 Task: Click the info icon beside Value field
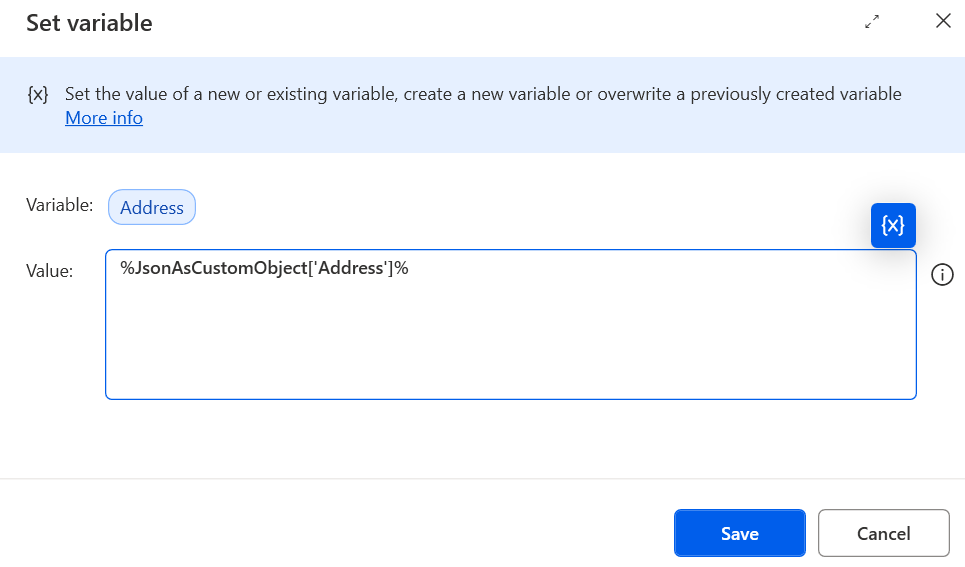point(942,275)
